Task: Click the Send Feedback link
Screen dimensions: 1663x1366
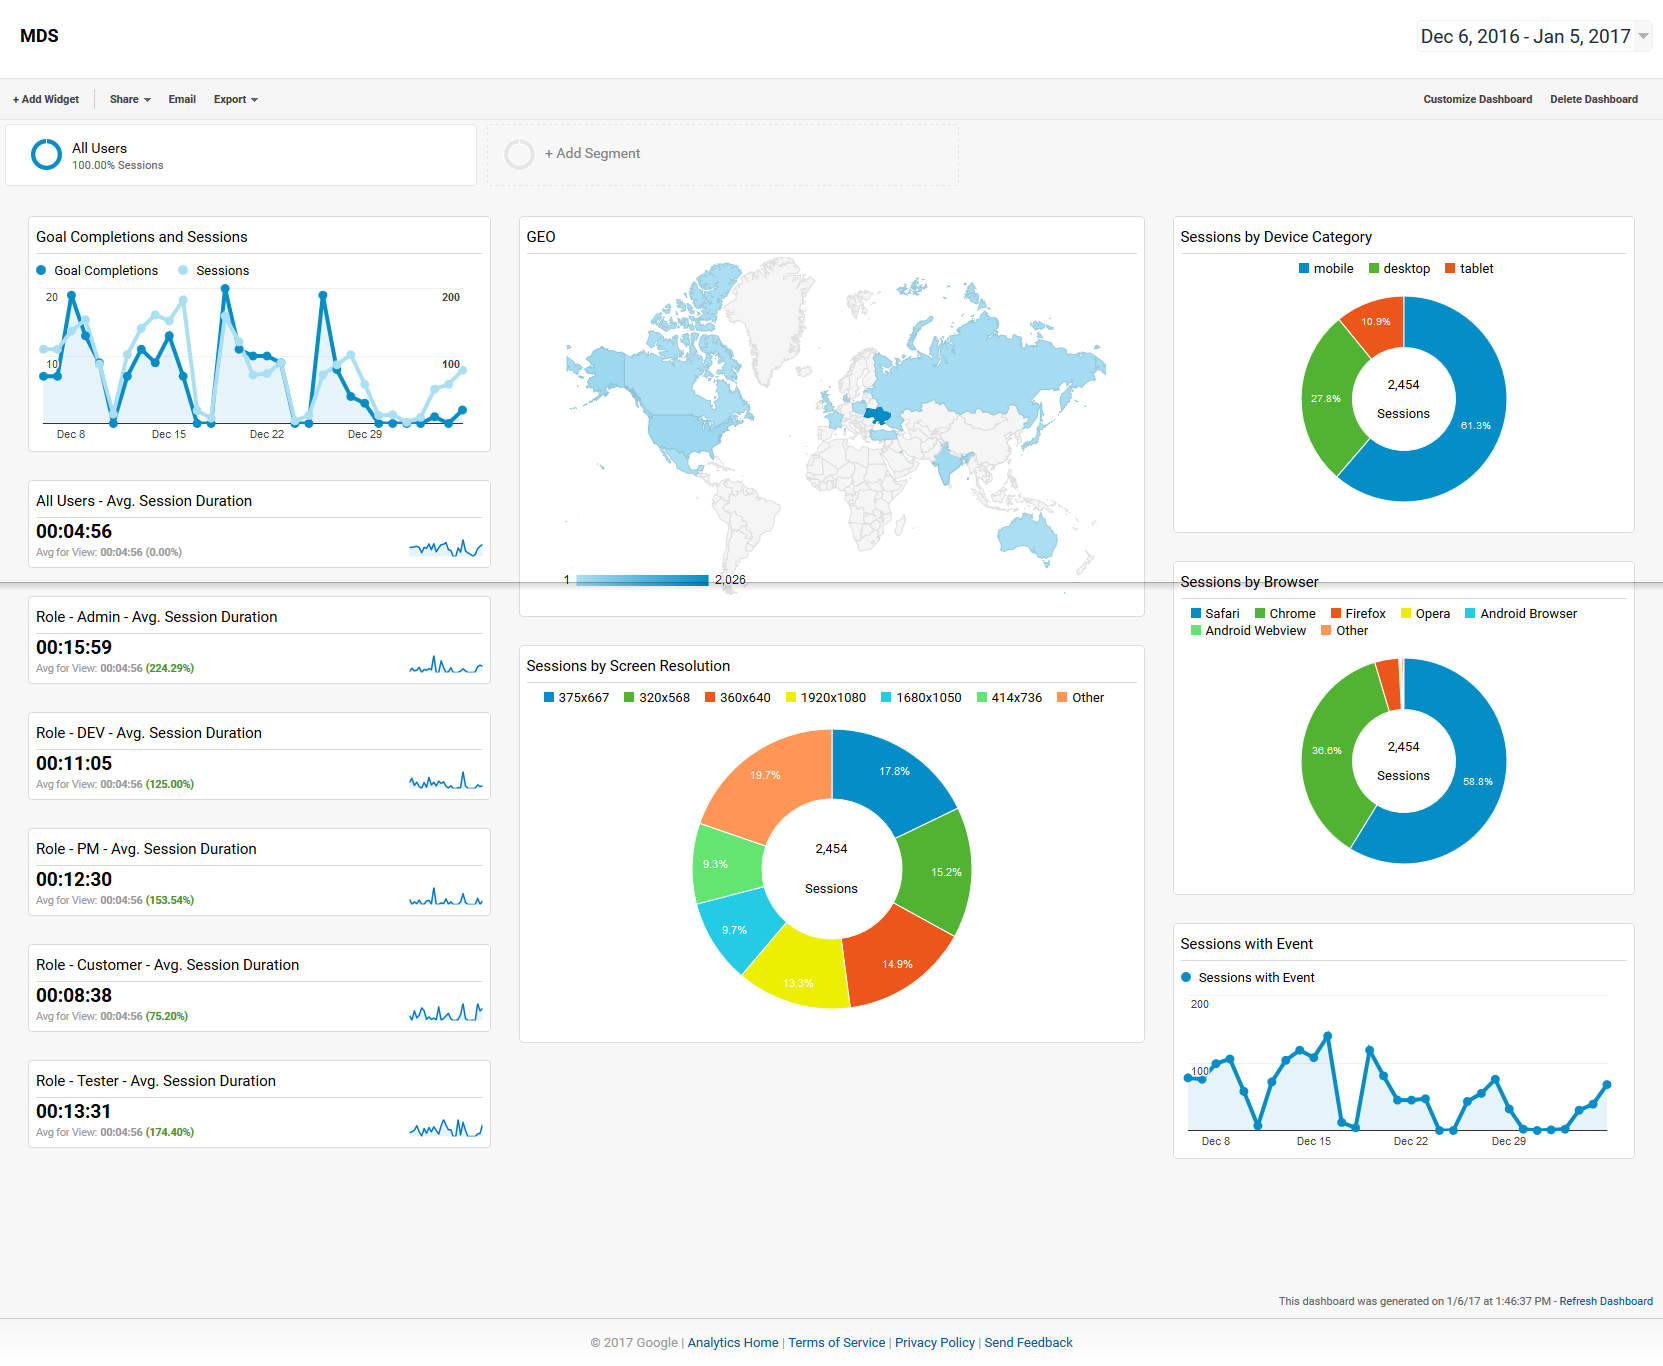Action: pos(1028,1342)
